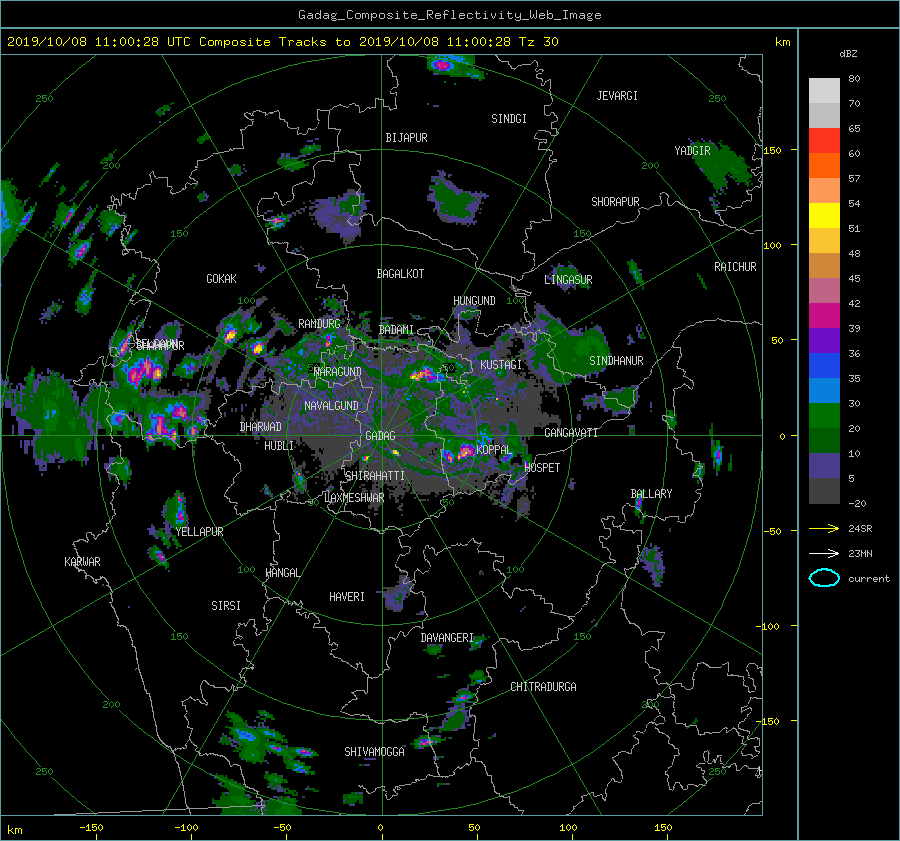Click the KUSTAGI city label
The width and height of the screenshot is (900, 841).
(x=501, y=365)
